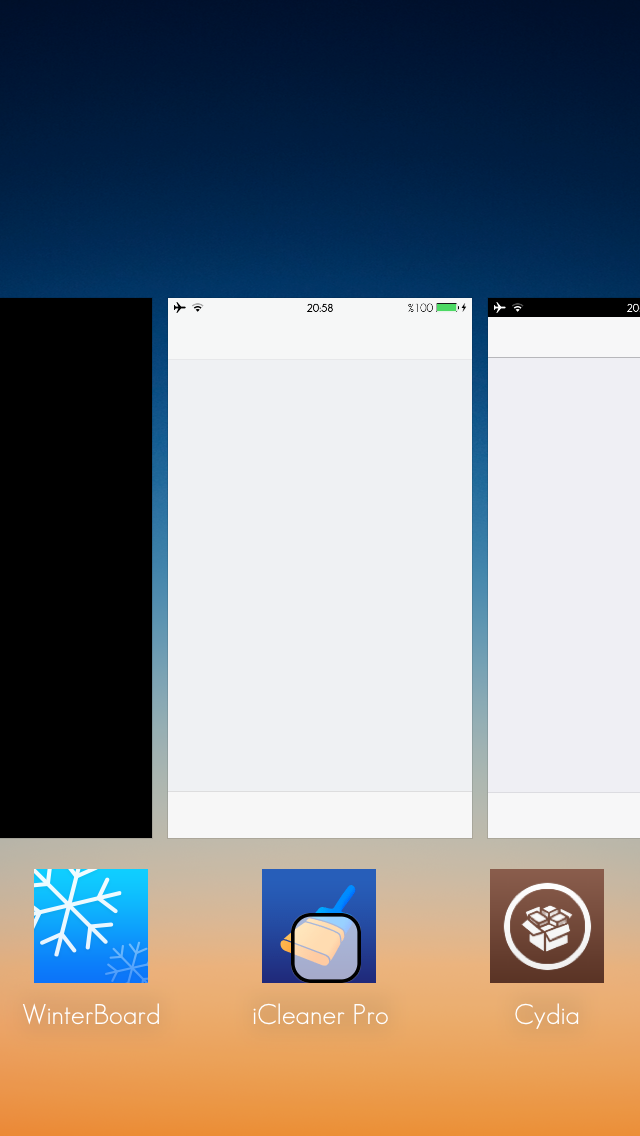Screen dimensions: 640x1136
Task: Tap the airplane mode icon in Cydia preview
Action: pyautogui.click(x=499, y=308)
